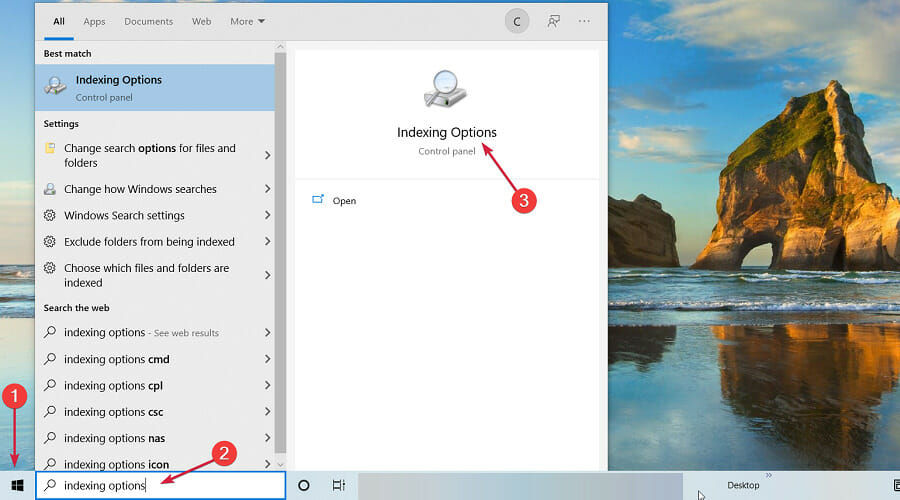The image size is (900, 500).
Task: Open the feedback icon in search header
Action: tap(553, 21)
